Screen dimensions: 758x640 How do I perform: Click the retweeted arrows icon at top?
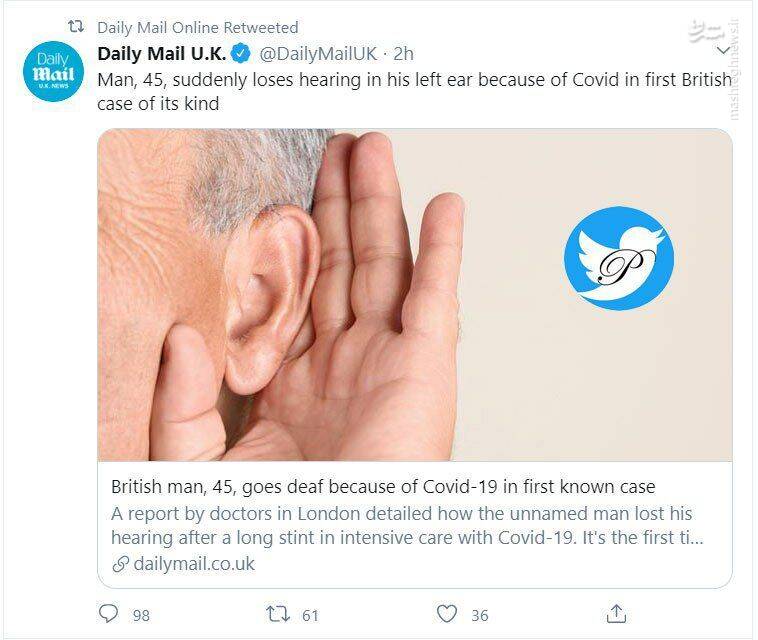point(75,27)
